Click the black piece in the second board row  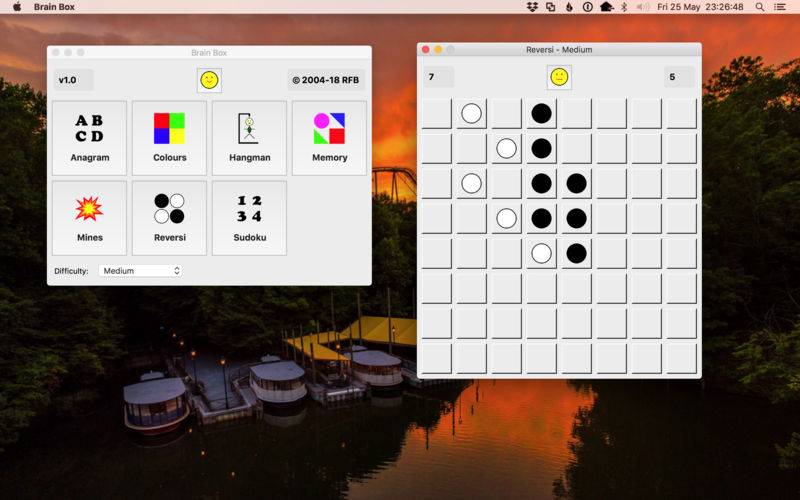(541, 148)
